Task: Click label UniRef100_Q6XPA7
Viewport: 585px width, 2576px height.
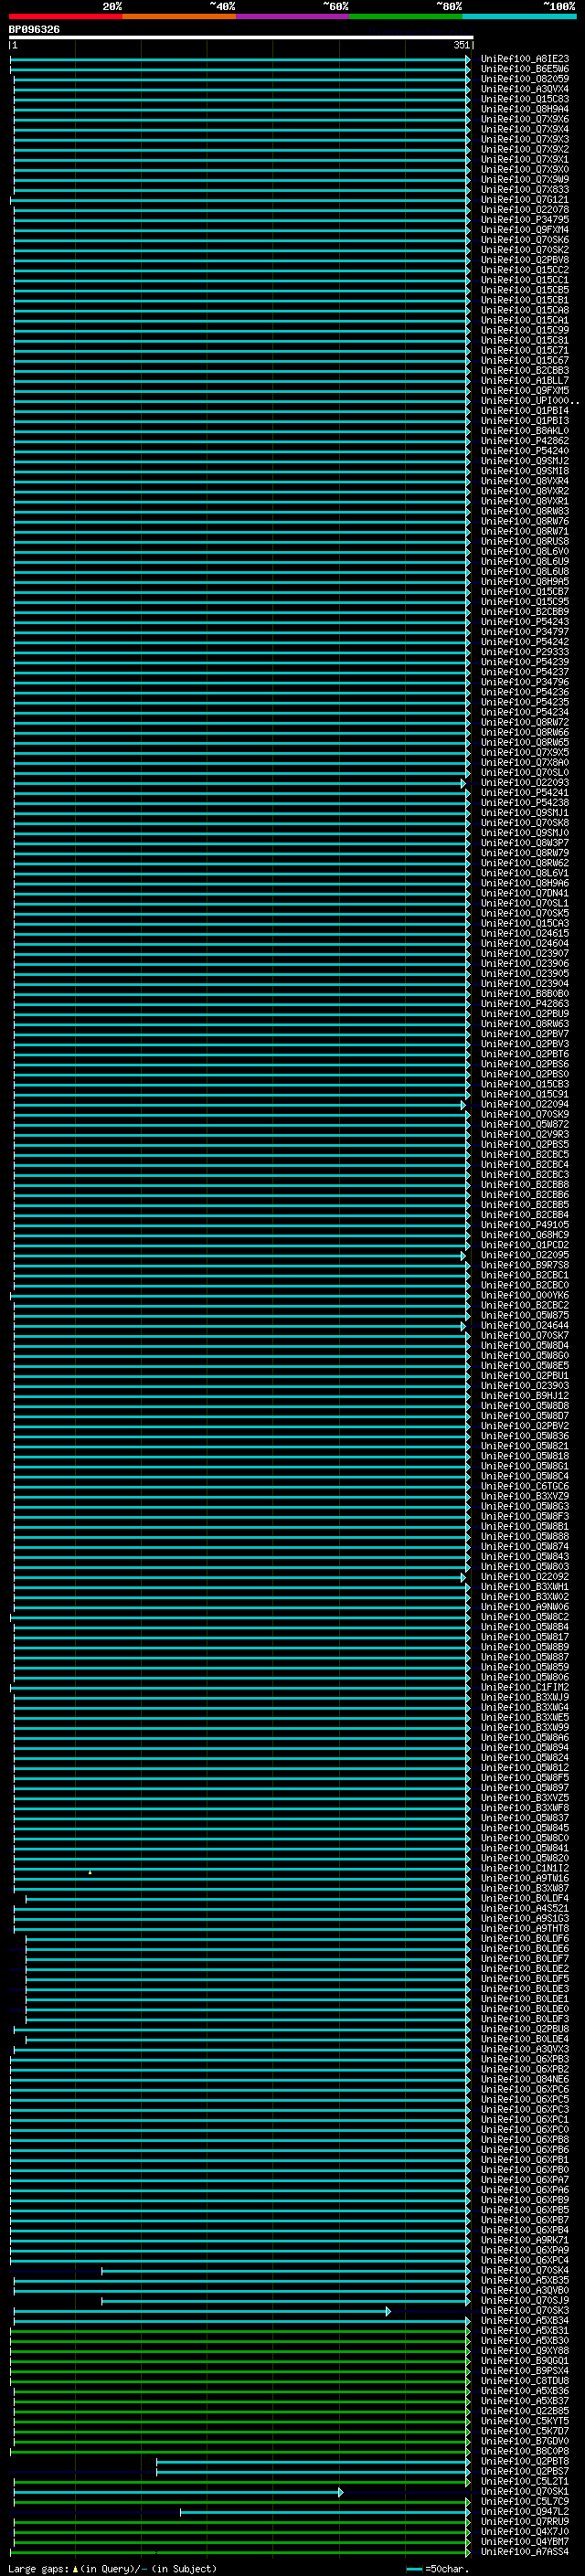Action: [525, 2179]
